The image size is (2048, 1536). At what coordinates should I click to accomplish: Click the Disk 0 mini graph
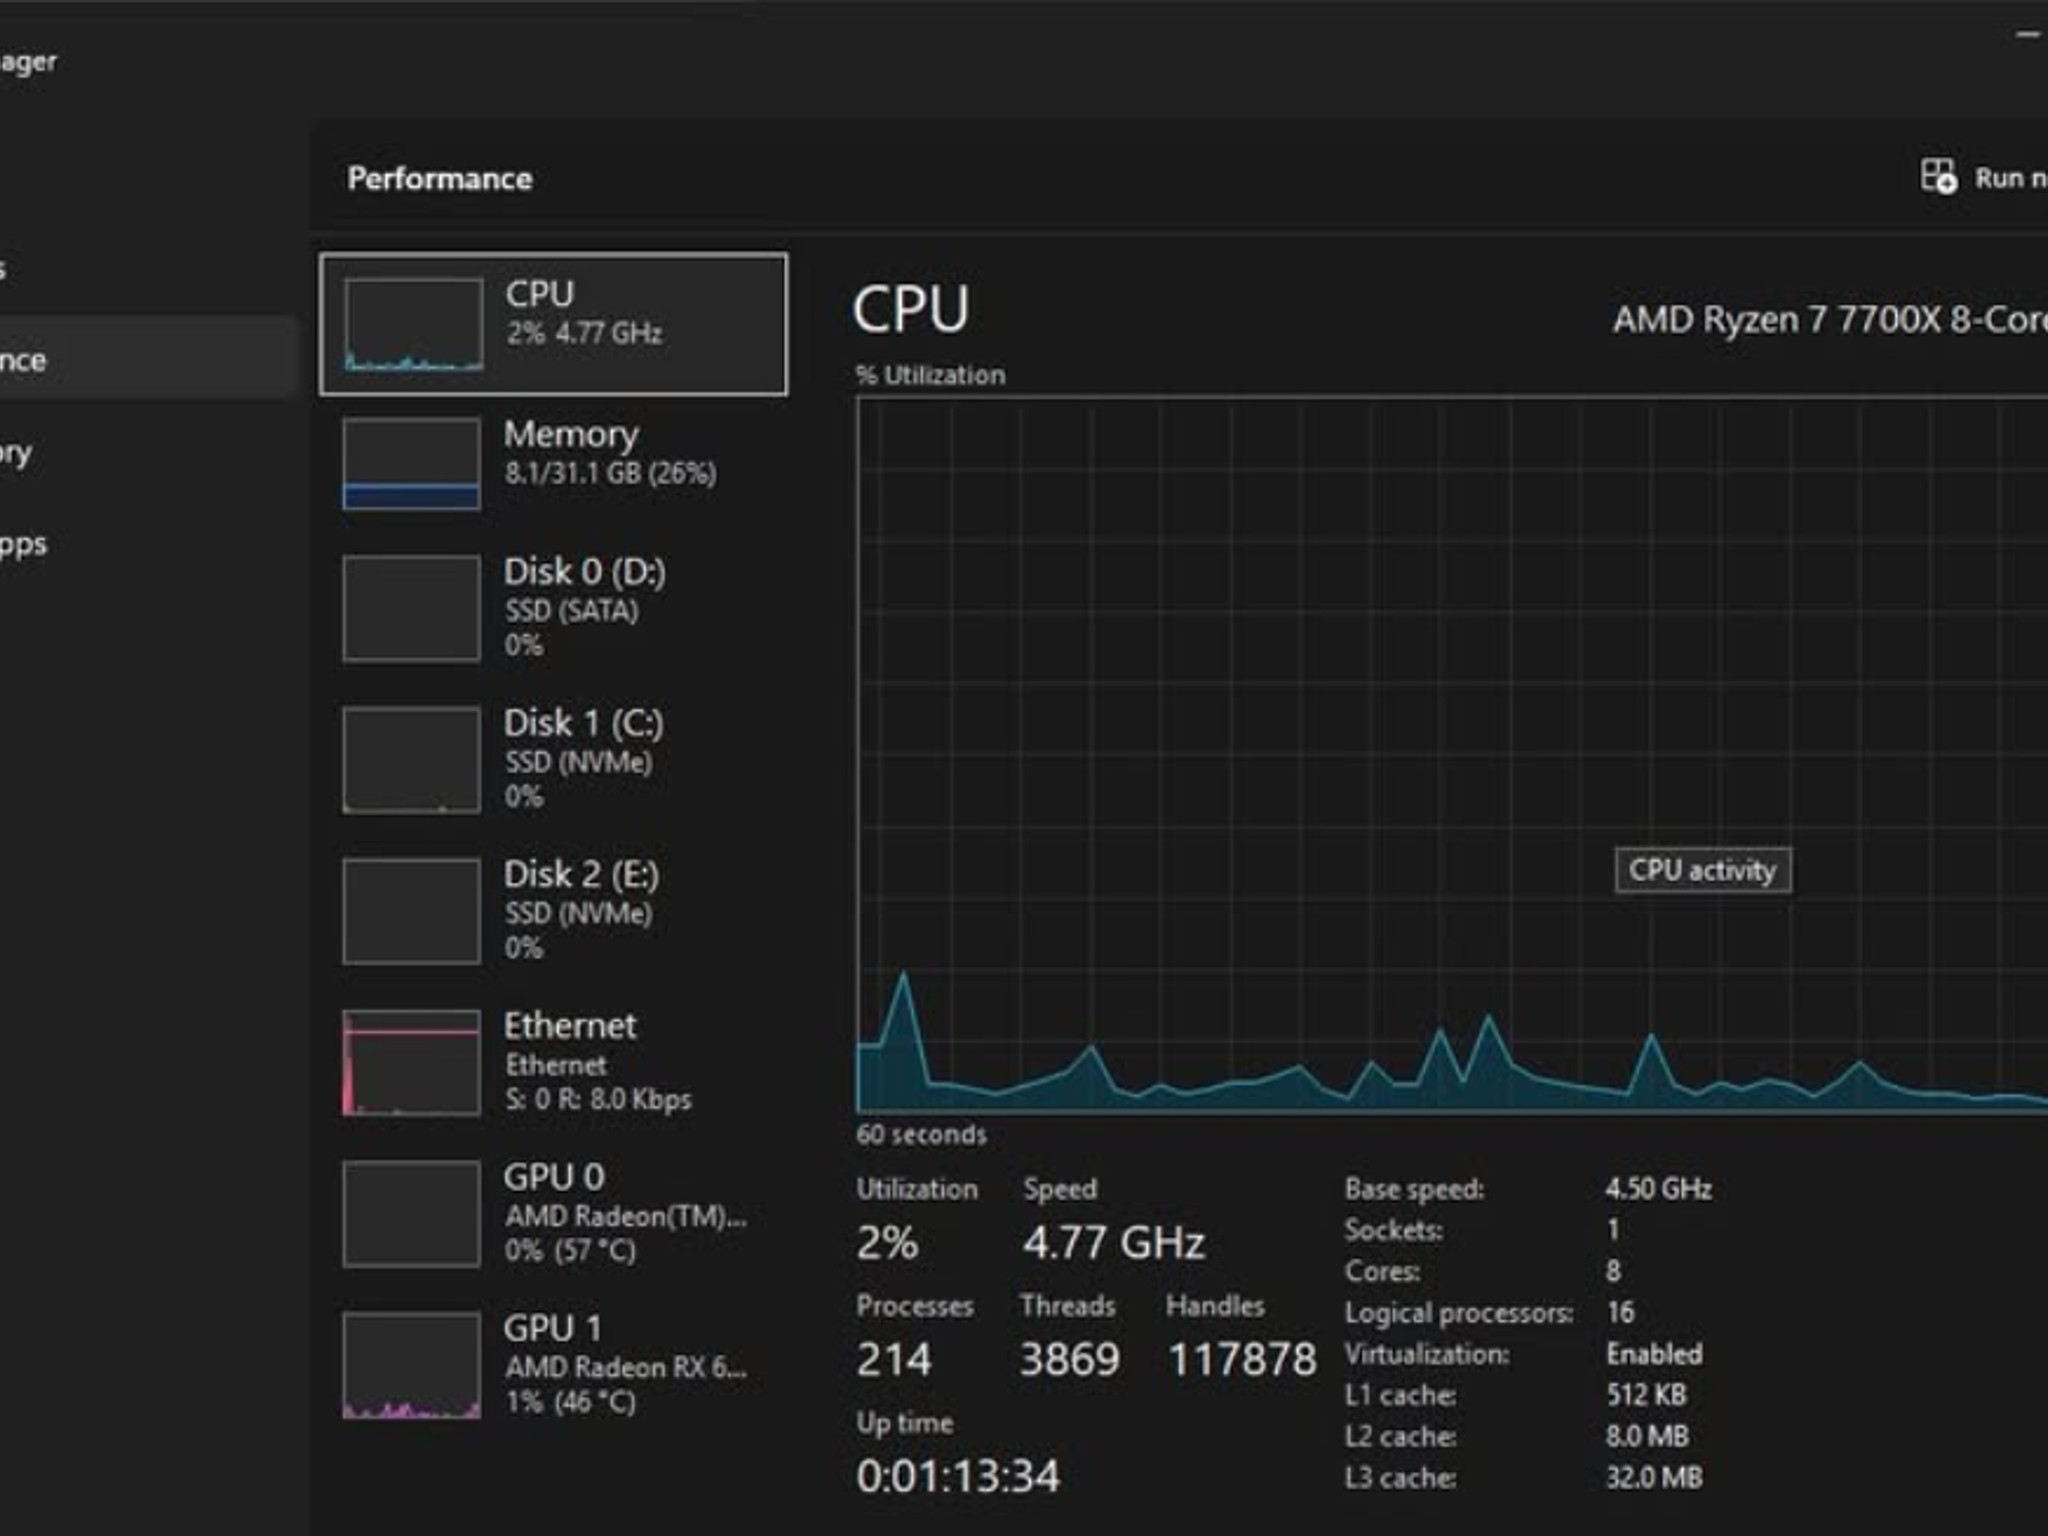[411, 608]
